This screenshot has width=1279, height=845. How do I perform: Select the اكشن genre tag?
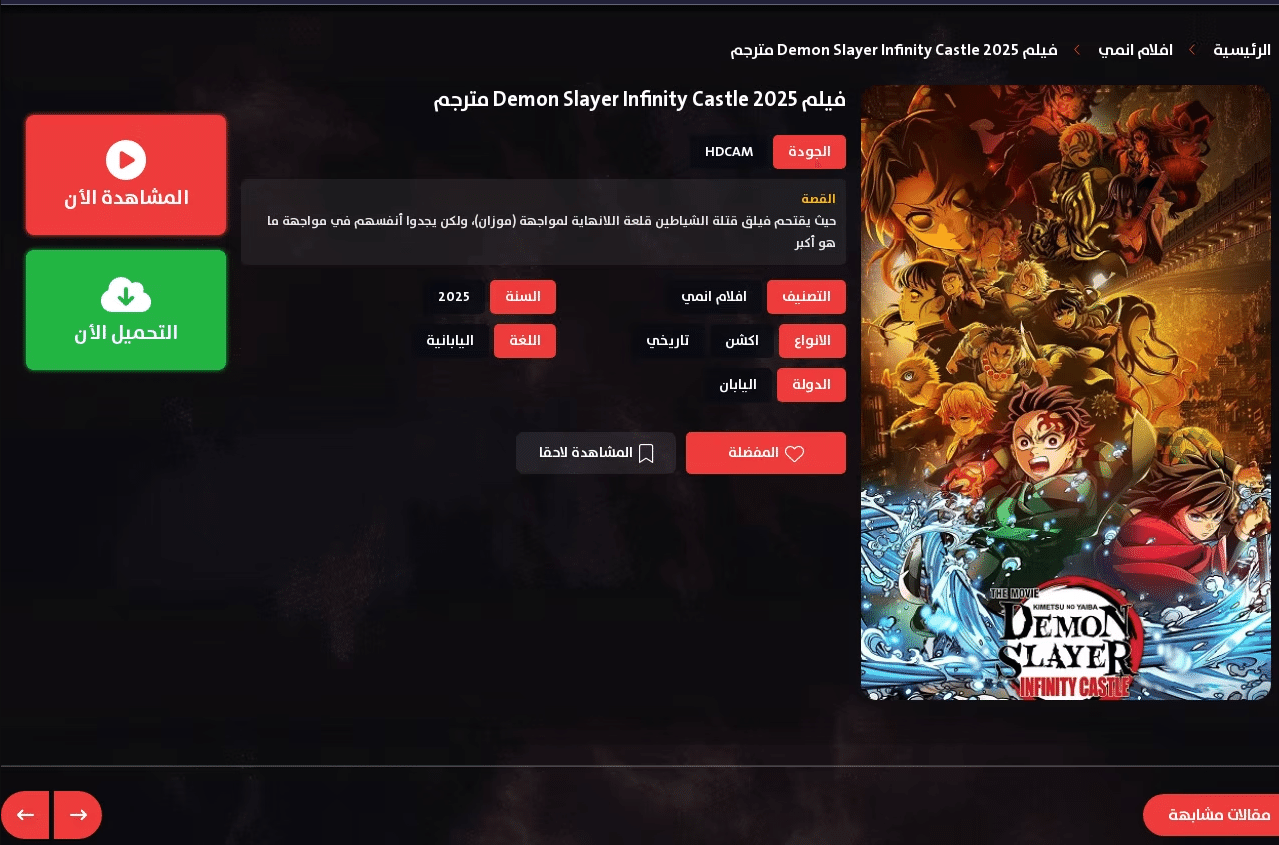click(741, 341)
